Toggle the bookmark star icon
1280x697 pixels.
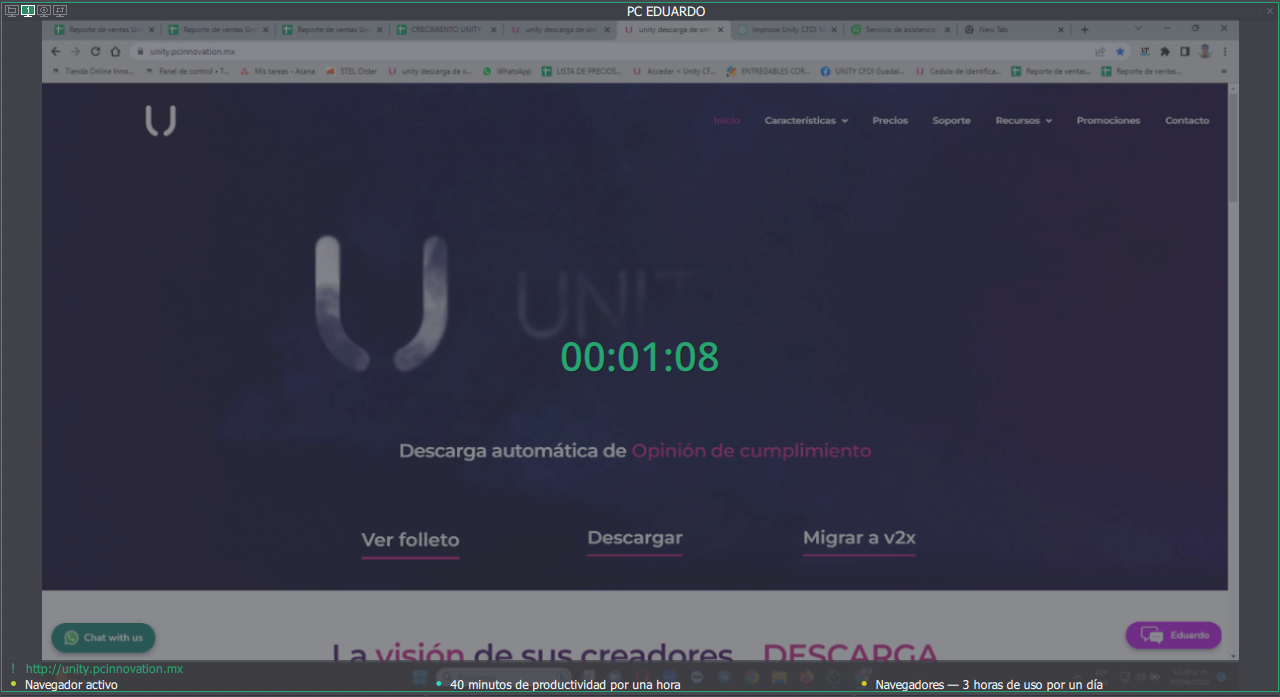point(1120,51)
